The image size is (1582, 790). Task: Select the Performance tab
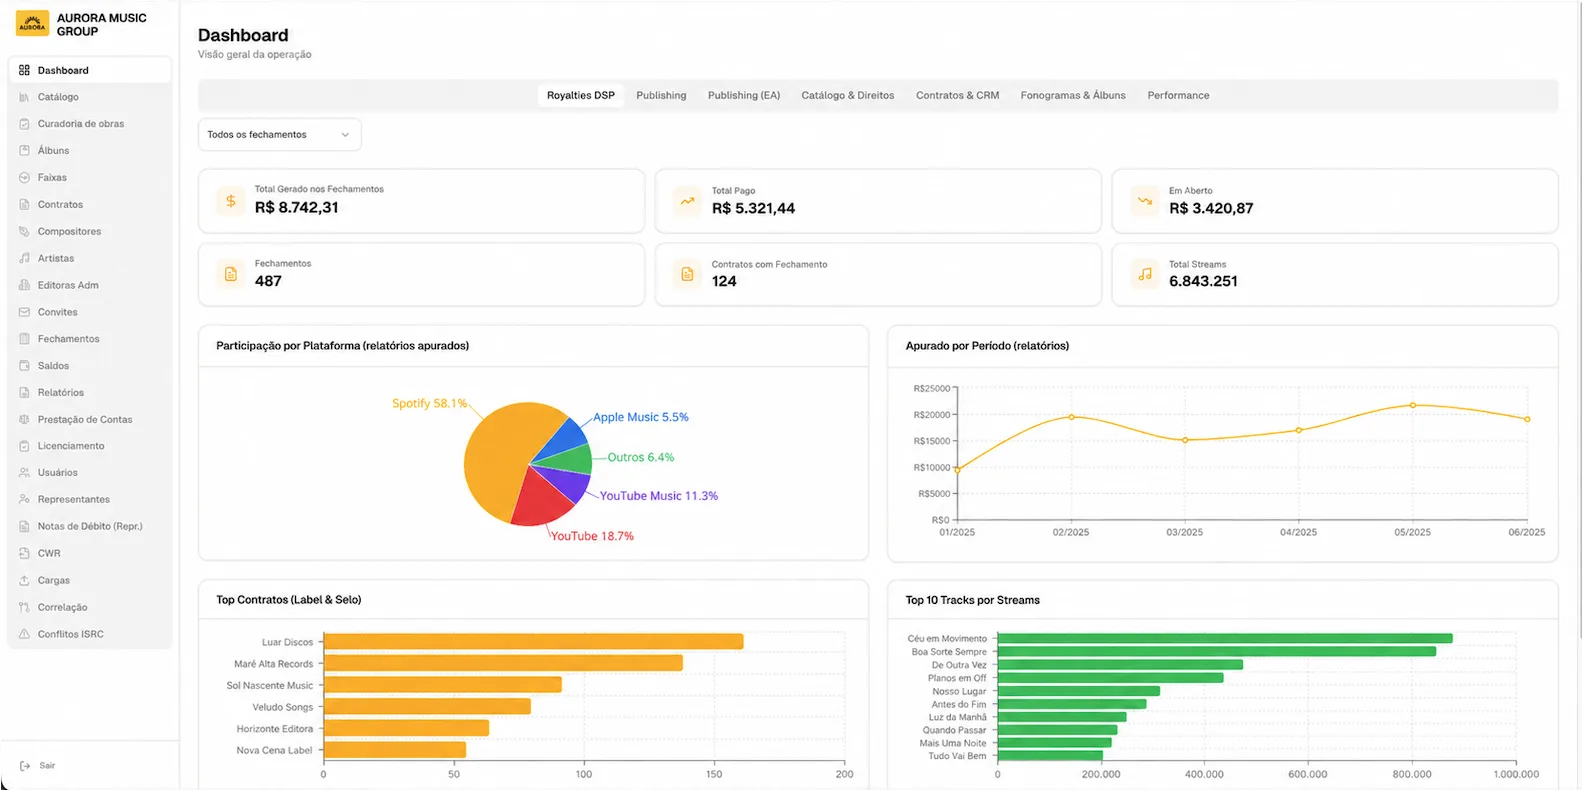coord(1178,96)
